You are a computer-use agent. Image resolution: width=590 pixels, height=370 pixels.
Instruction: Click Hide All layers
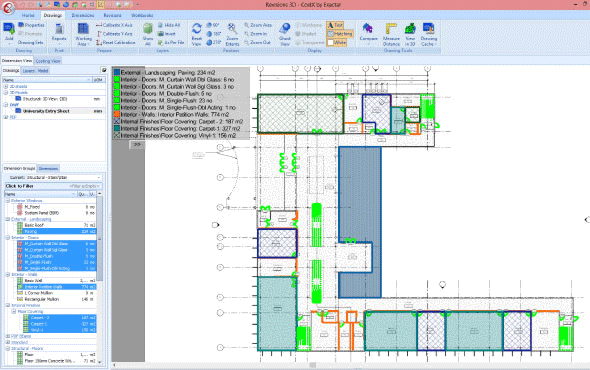[x=169, y=25]
